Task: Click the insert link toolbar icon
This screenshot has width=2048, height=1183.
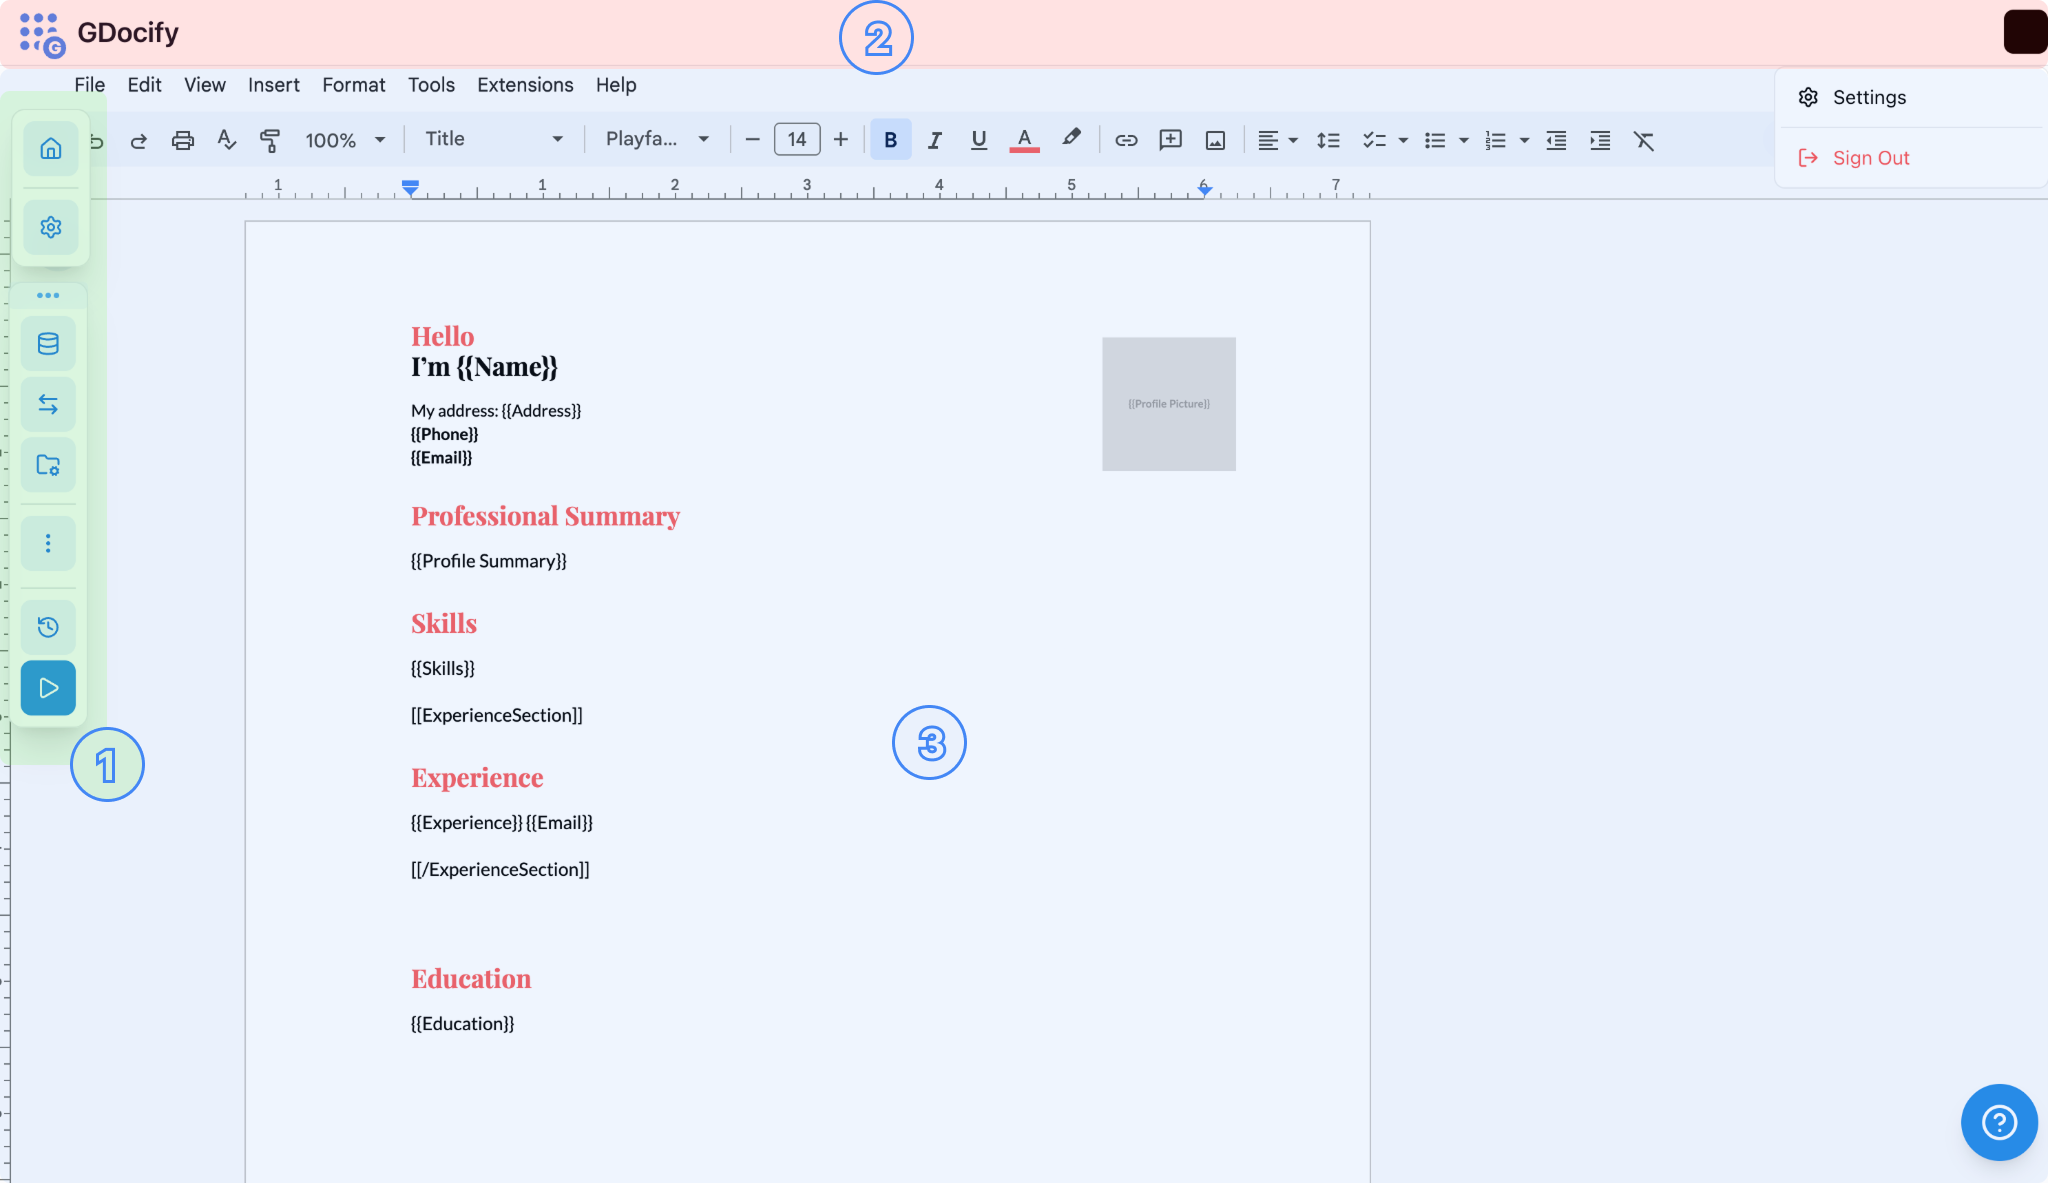Action: click(1126, 140)
